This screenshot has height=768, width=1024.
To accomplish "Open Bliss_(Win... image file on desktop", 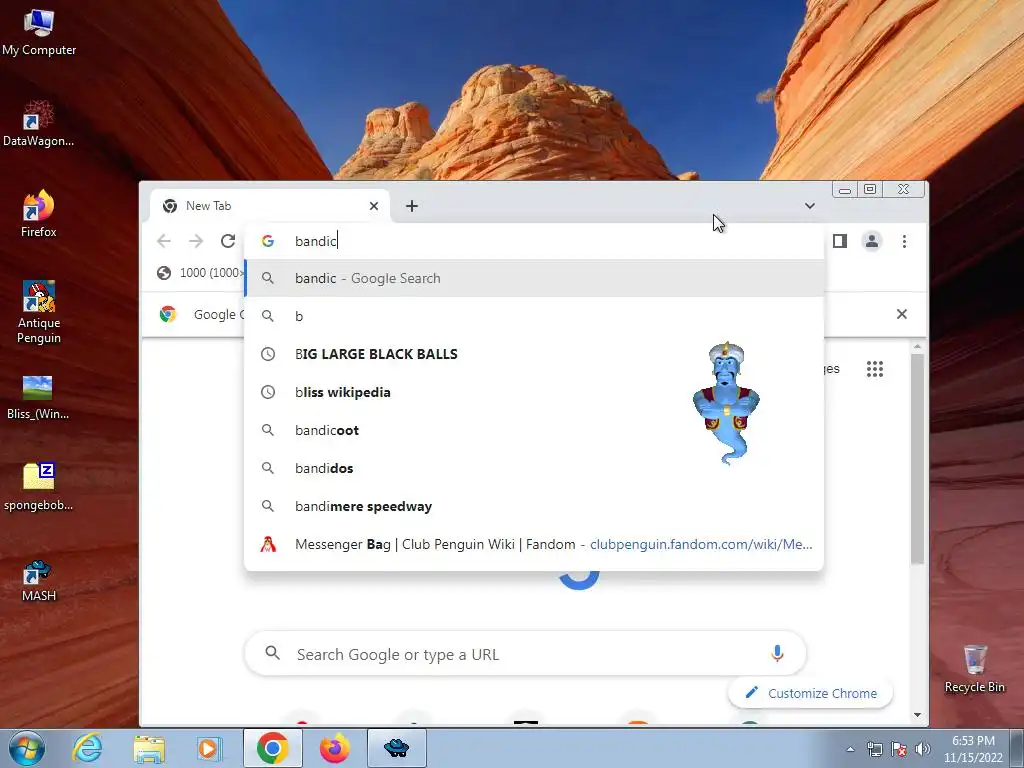I will [x=38, y=397].
